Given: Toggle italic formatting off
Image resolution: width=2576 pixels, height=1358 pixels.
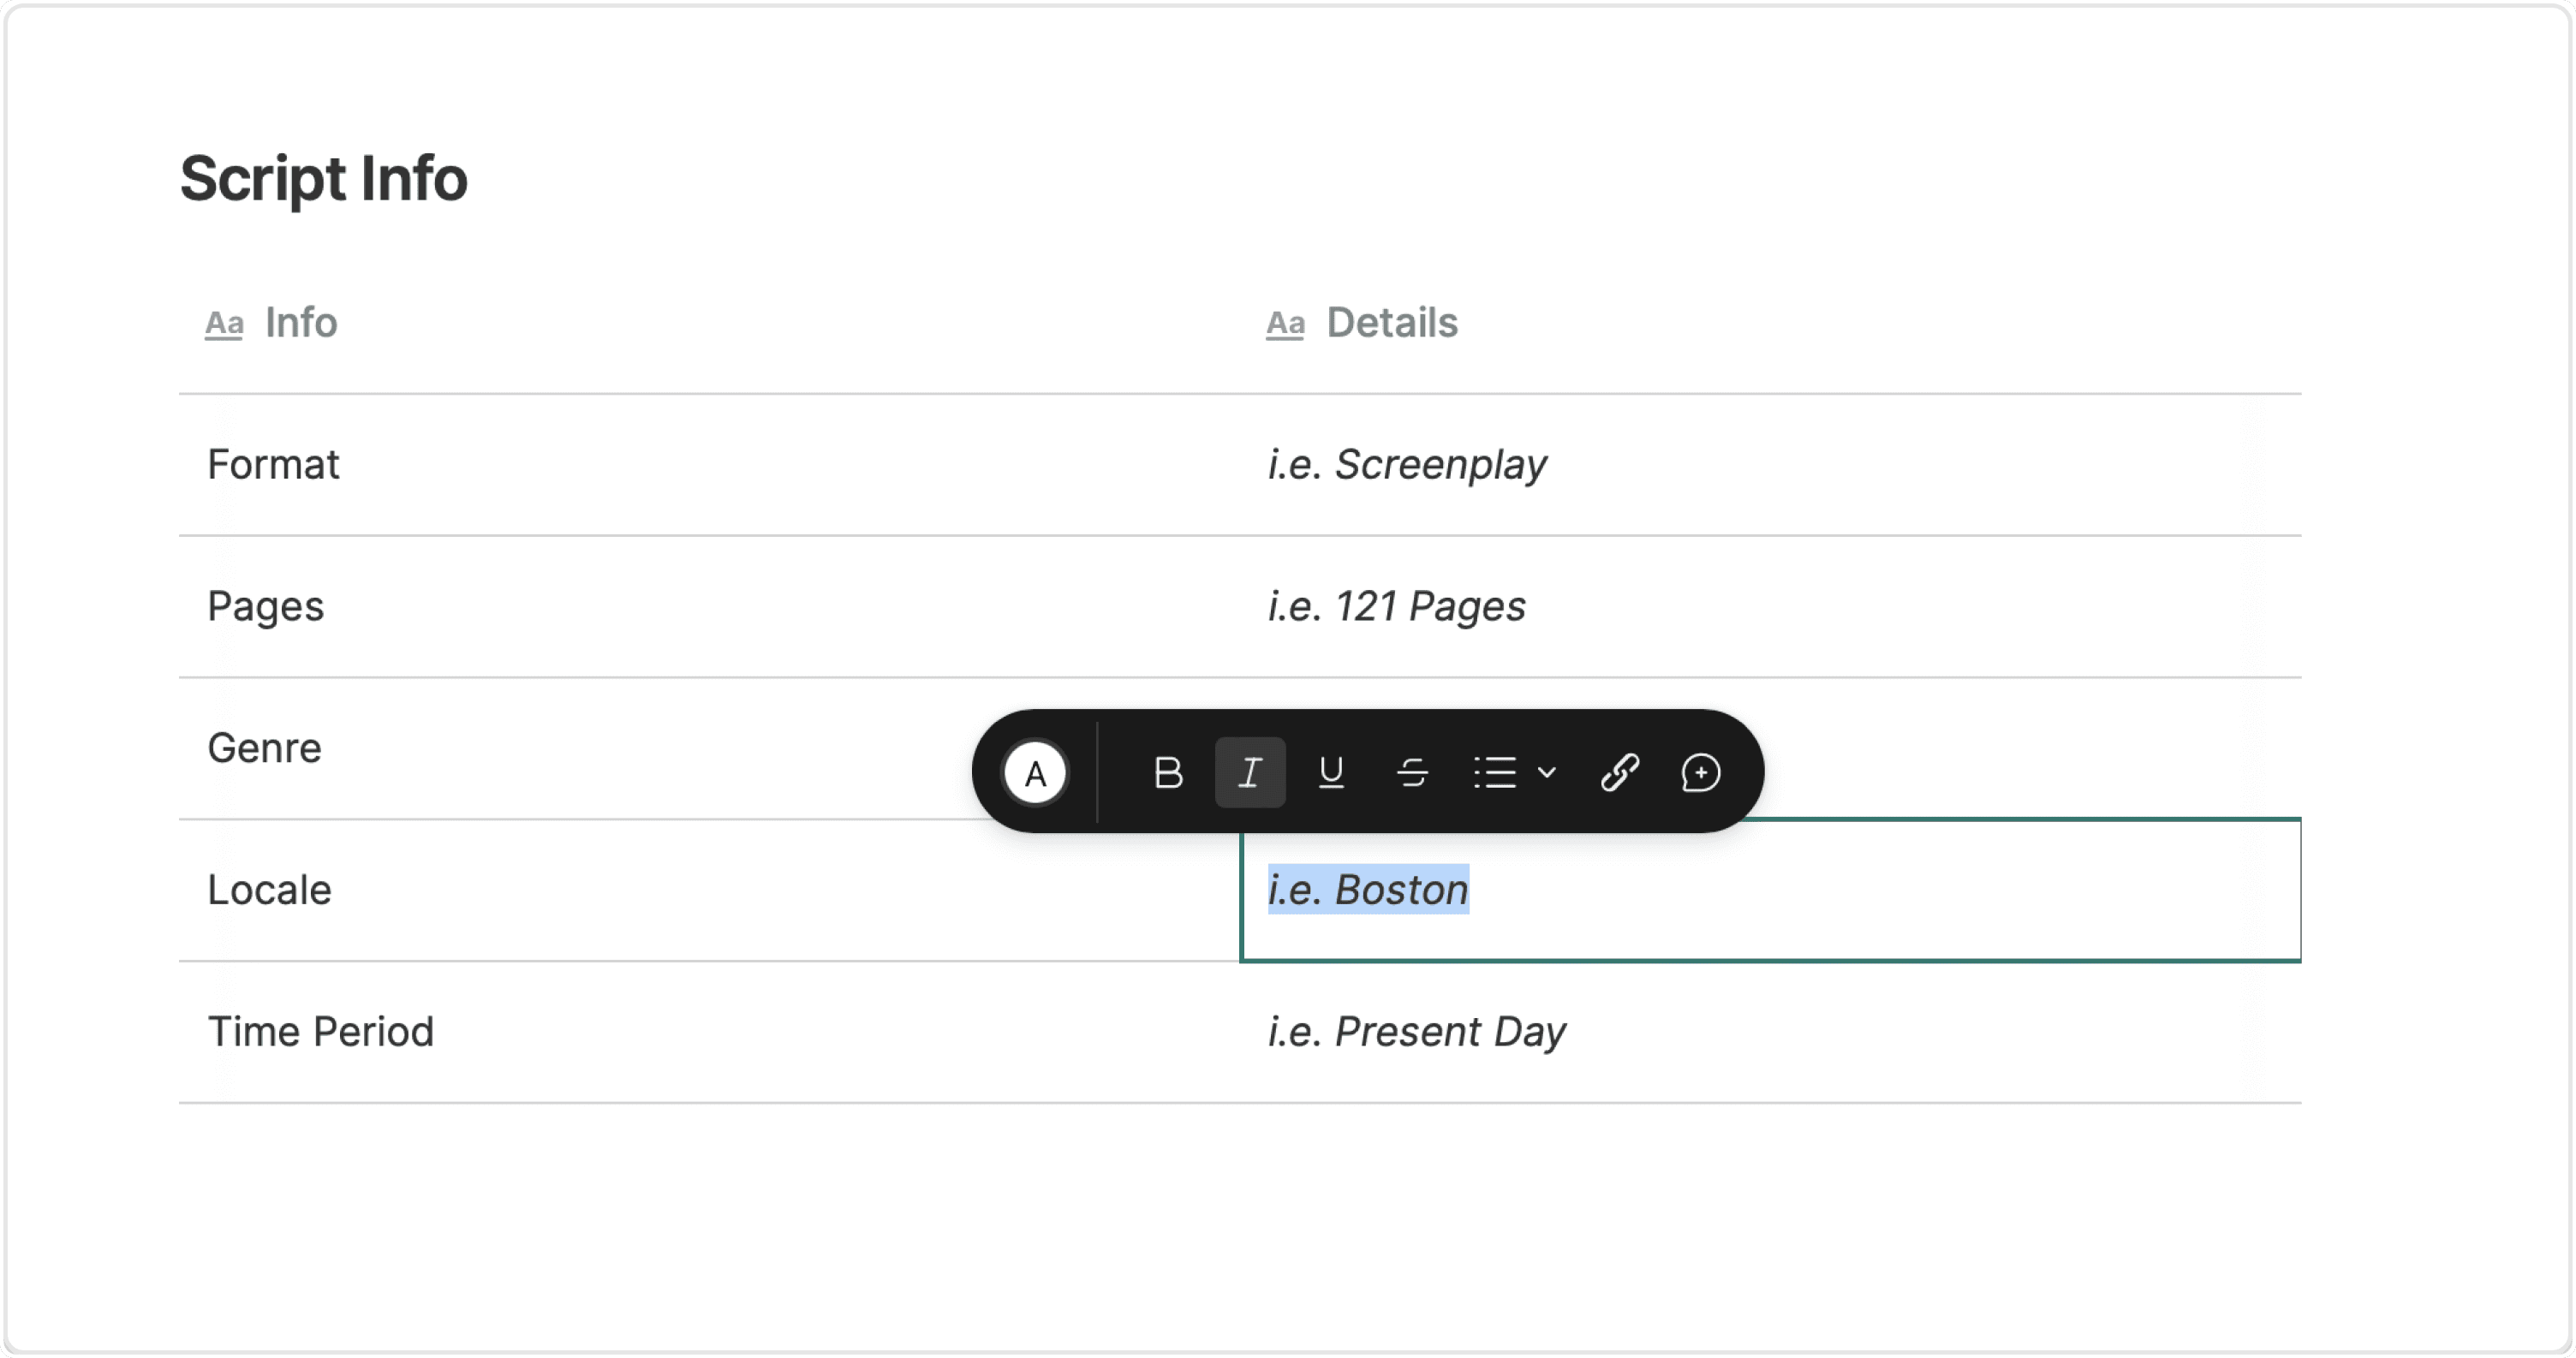Looking at the screenshot, I should [1250, 773].
